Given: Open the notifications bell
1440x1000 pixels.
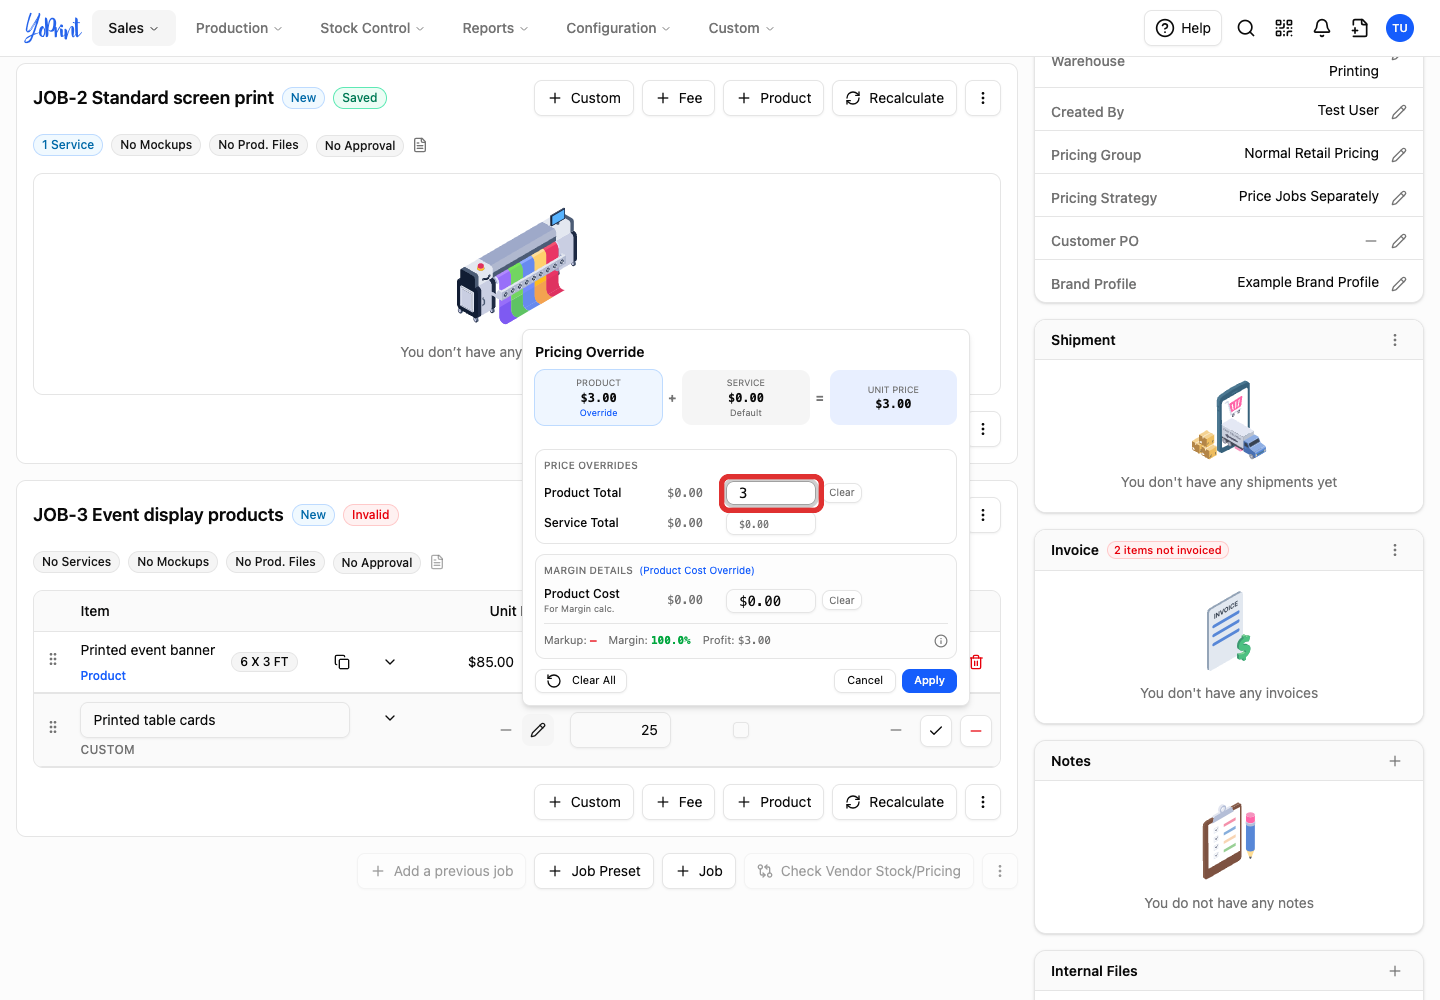Looking at the screenshot, I should [1322, 28].
